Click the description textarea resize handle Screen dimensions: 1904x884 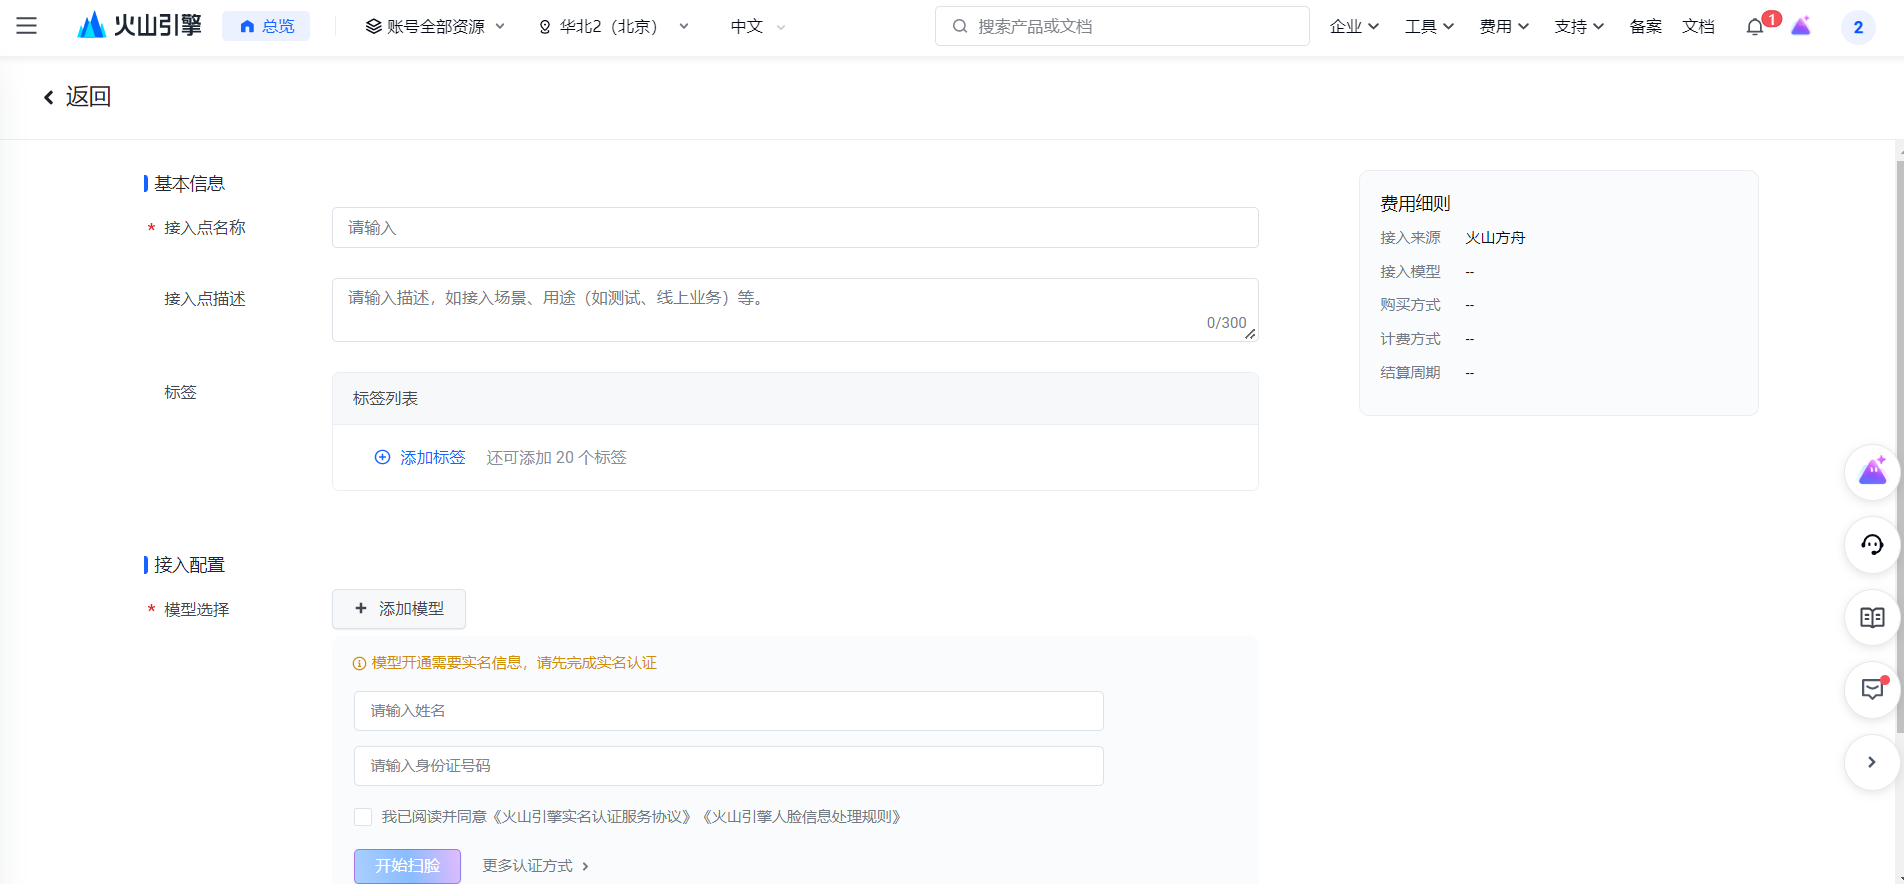point(1250,334)
